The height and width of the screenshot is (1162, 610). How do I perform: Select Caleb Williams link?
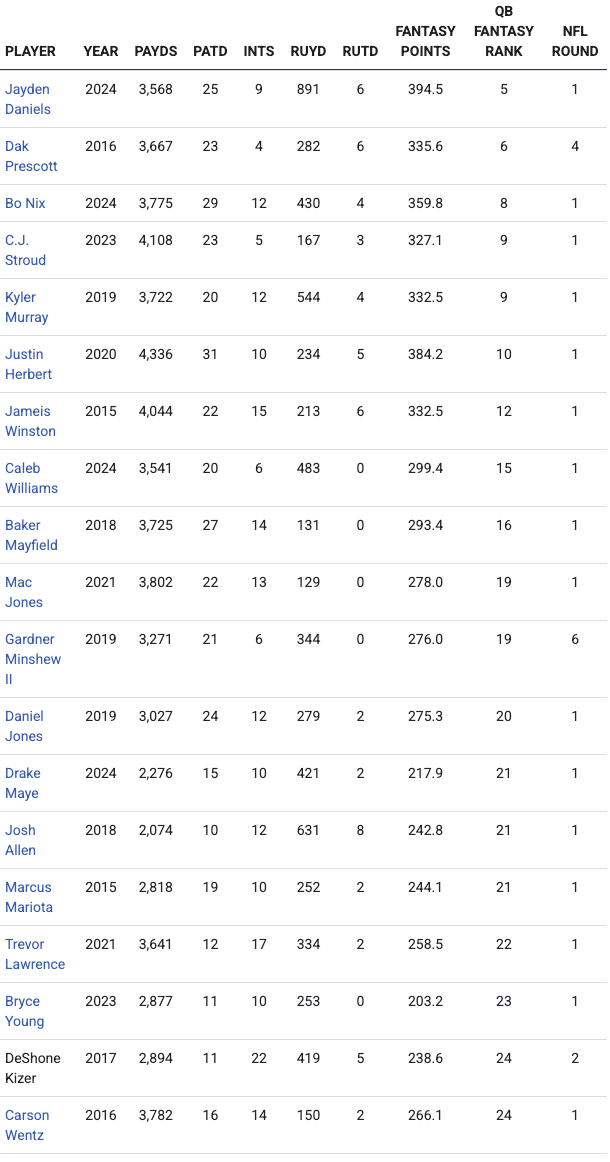31,478
